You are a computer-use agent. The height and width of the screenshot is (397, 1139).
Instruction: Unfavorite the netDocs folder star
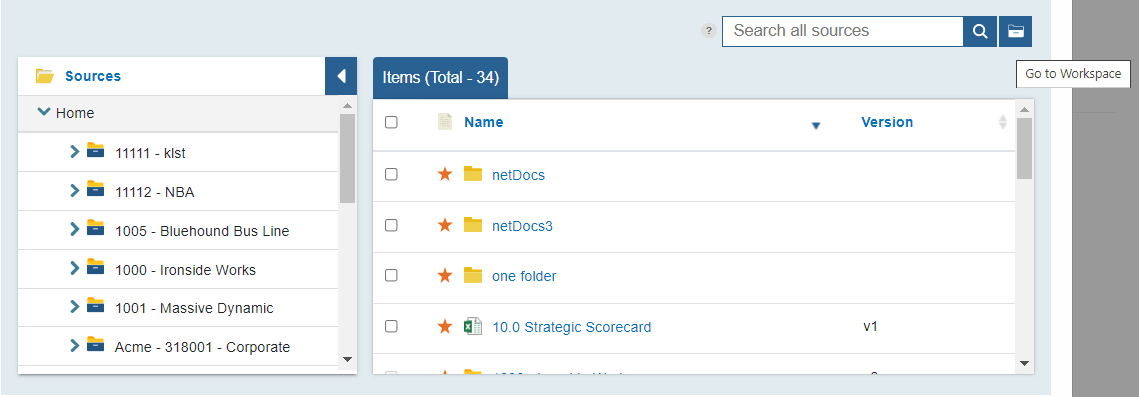pyautogui.click(x=445, y=174)
